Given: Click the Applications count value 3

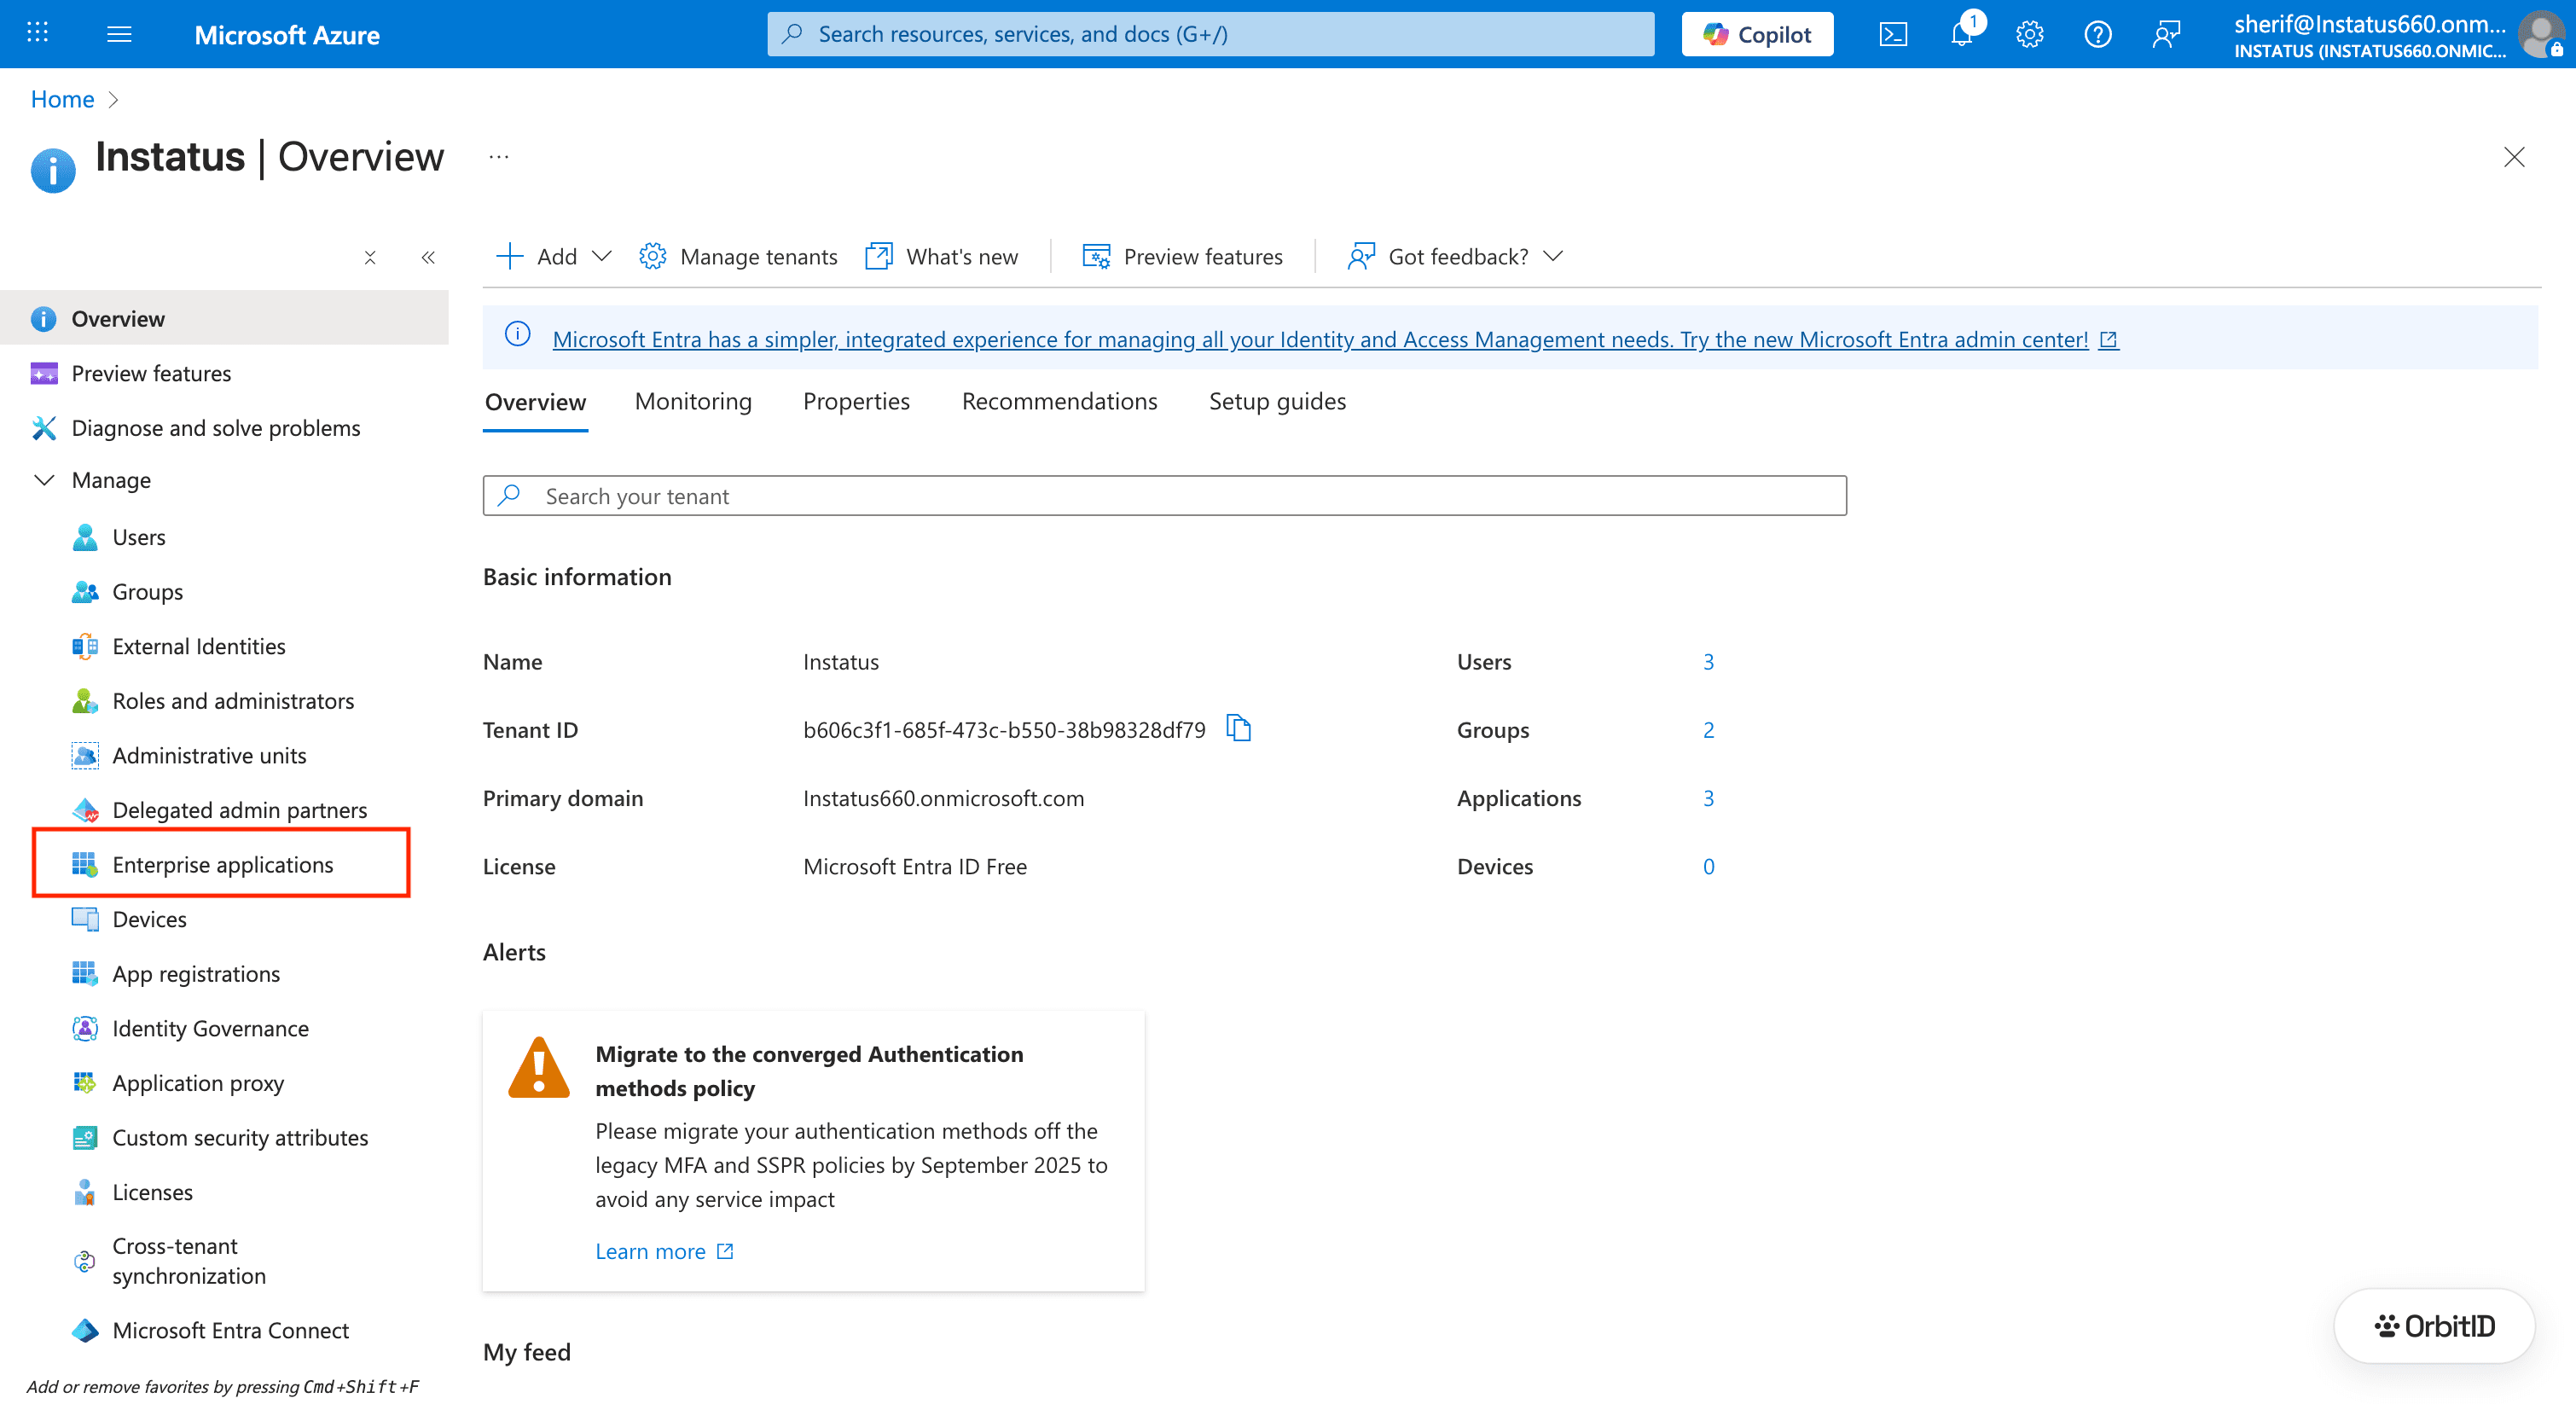Looking at the screenshot, I should click(1709, 798).
